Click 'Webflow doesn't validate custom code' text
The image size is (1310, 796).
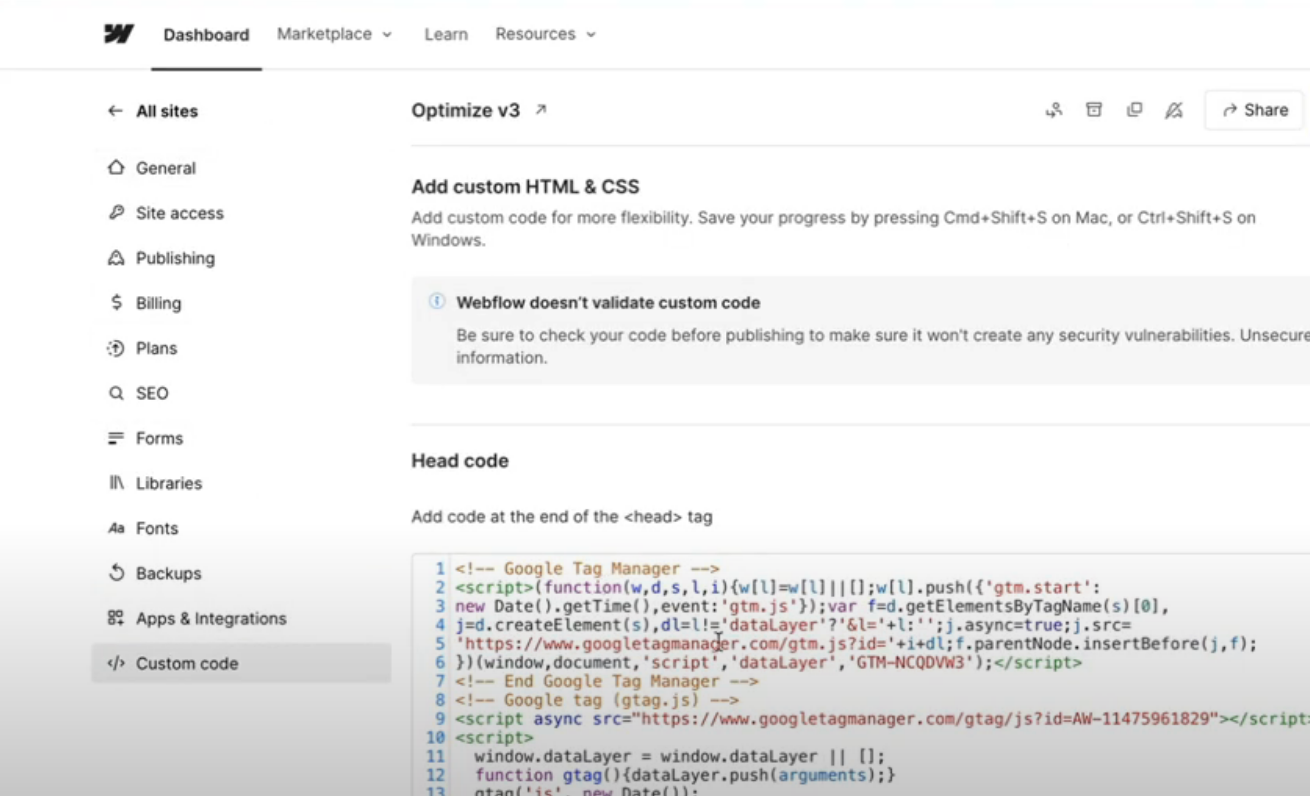tap(608, 302)
